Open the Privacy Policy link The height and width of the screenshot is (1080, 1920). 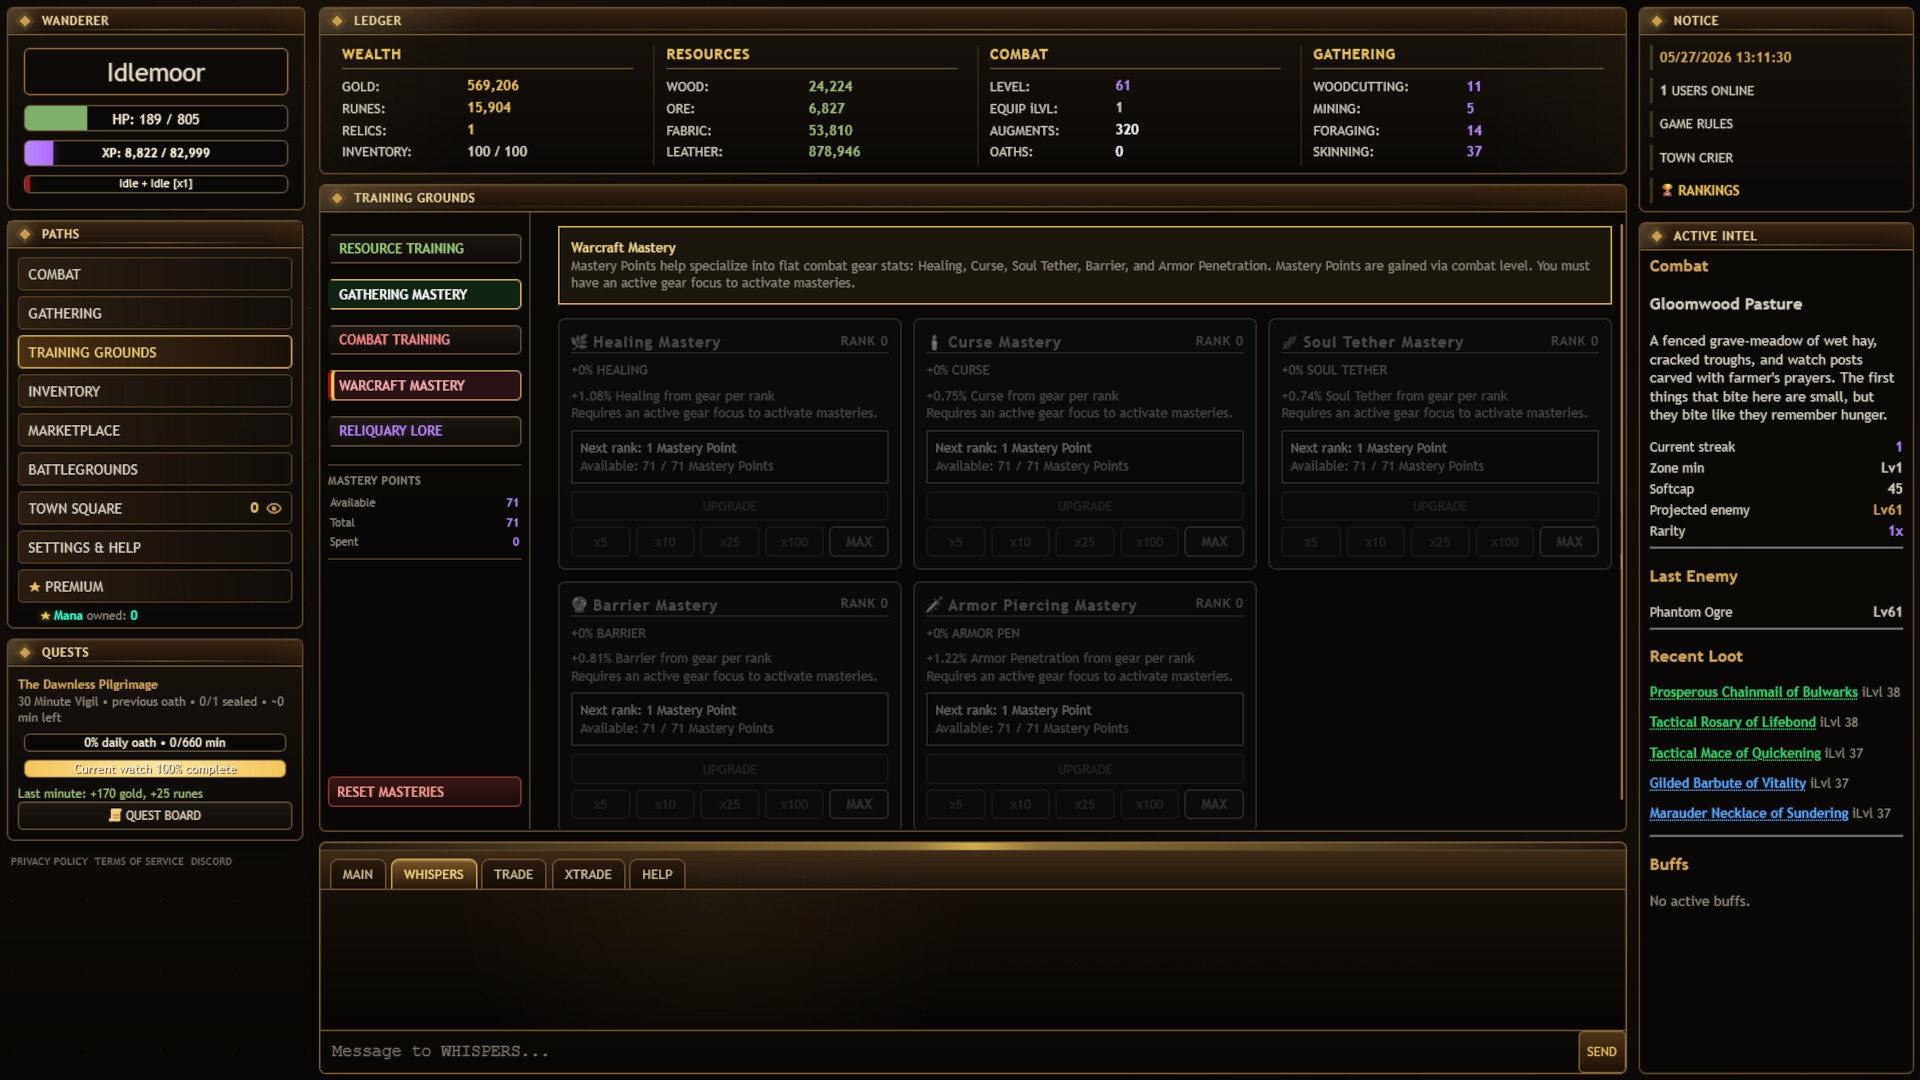(49, 861)
